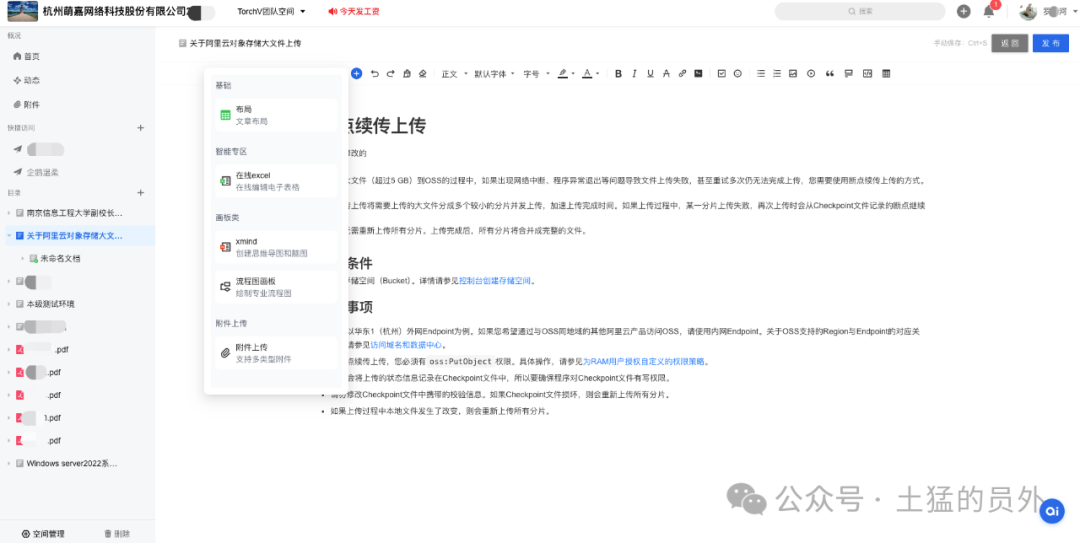Apply numbered list

point(777,74)
